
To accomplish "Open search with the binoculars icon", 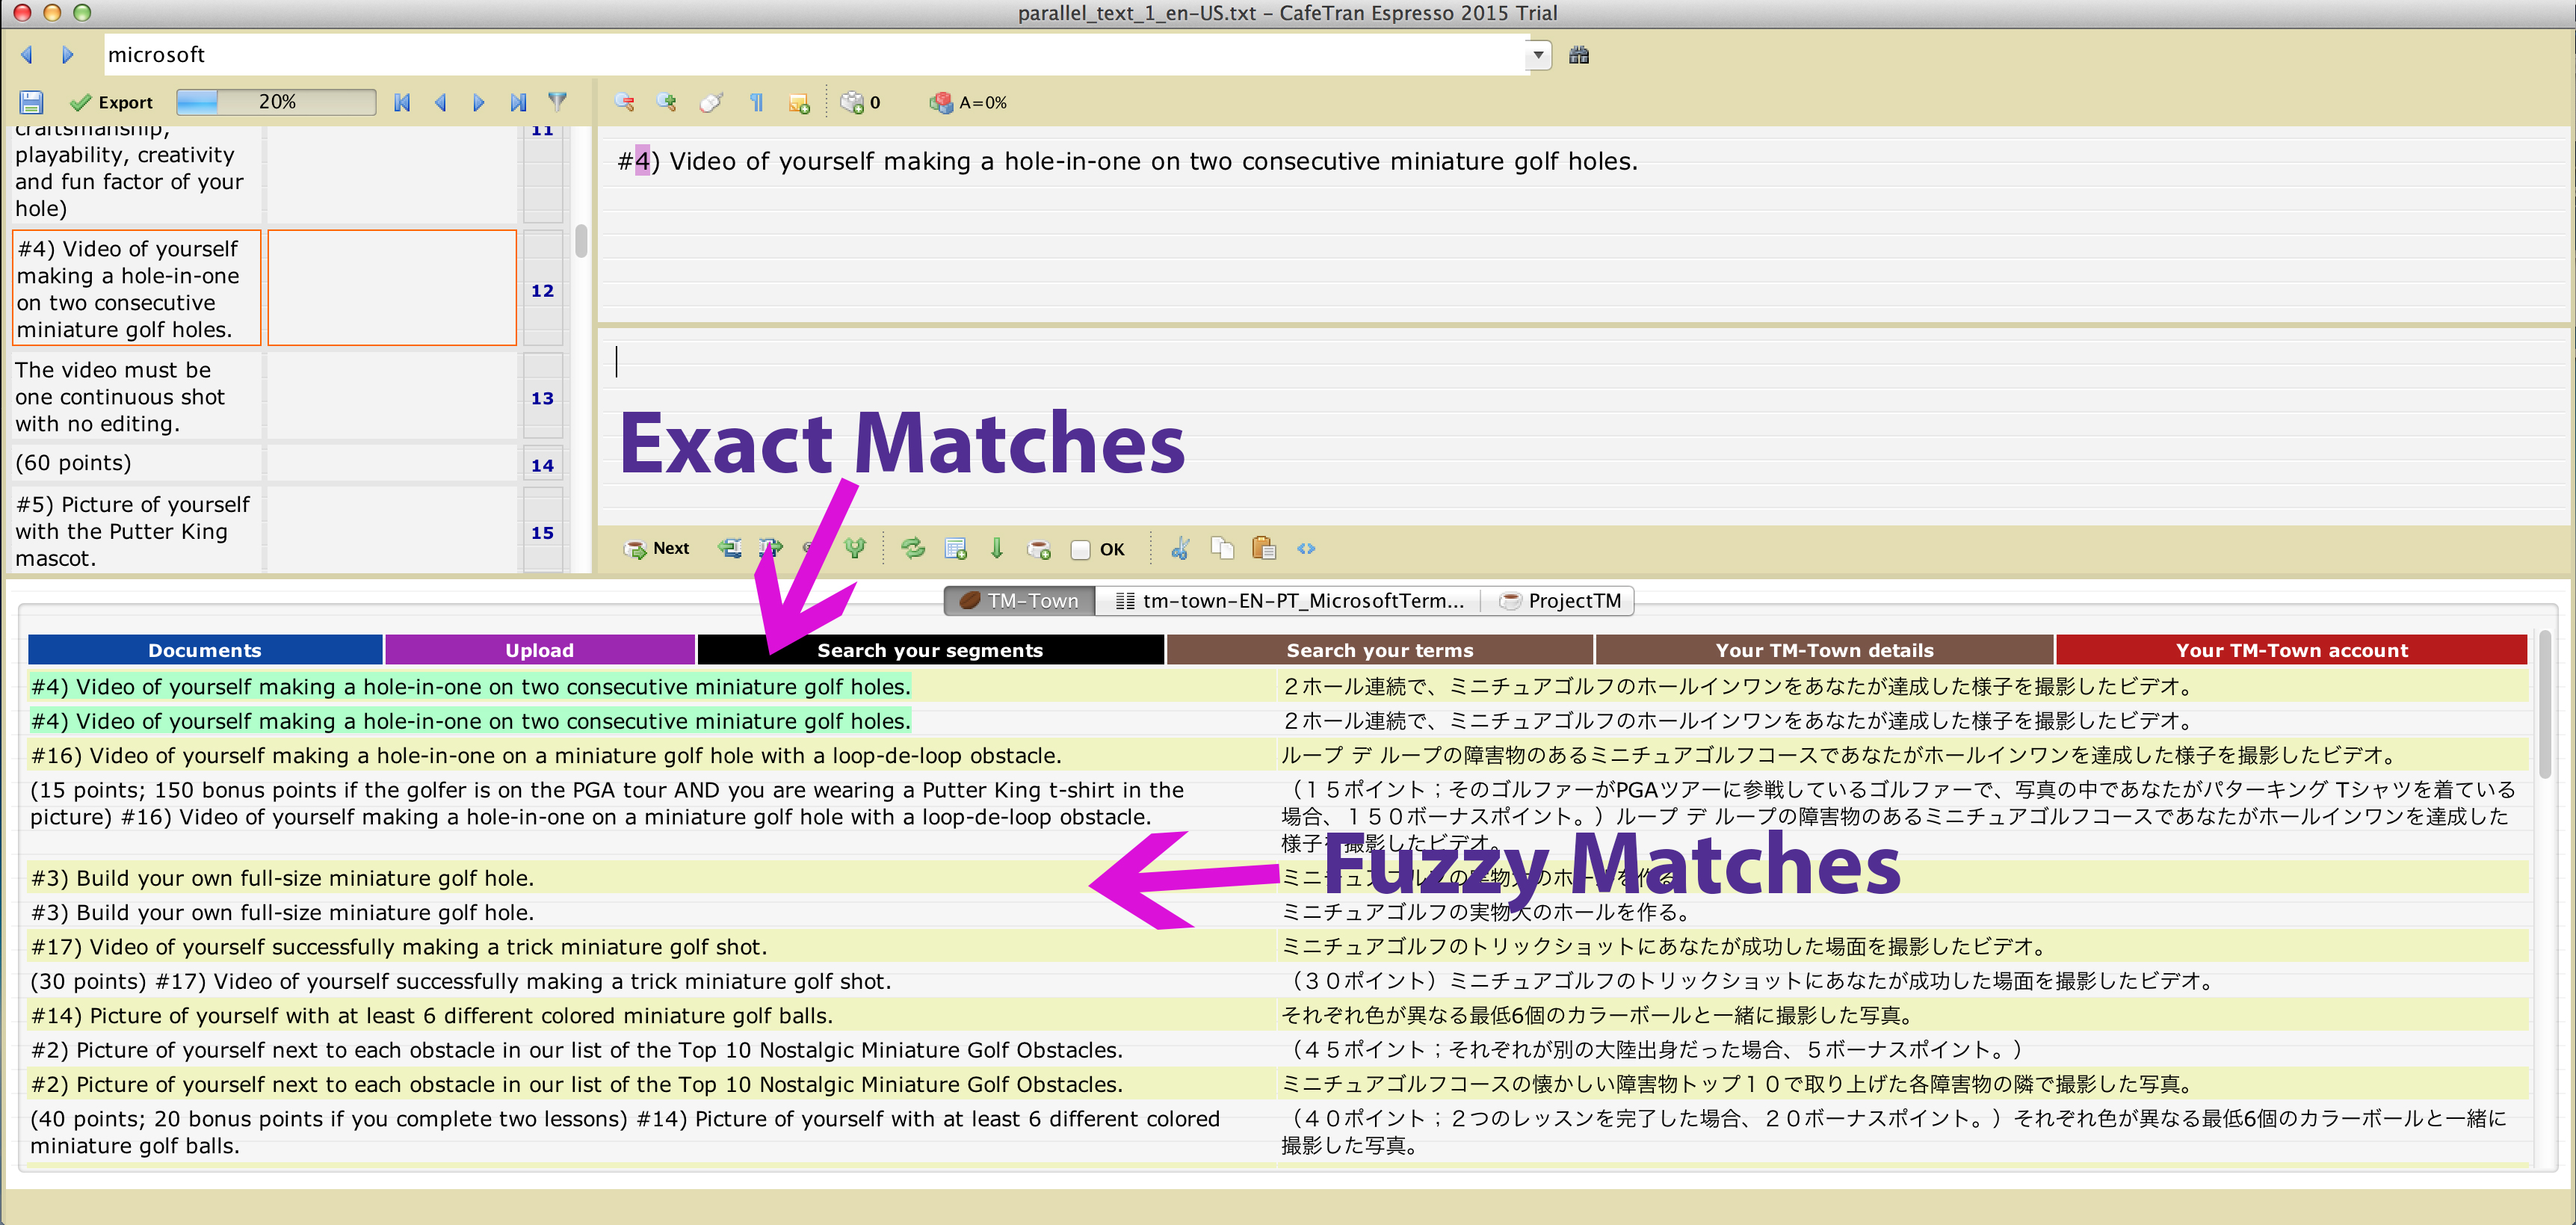I will (1578, 55).
